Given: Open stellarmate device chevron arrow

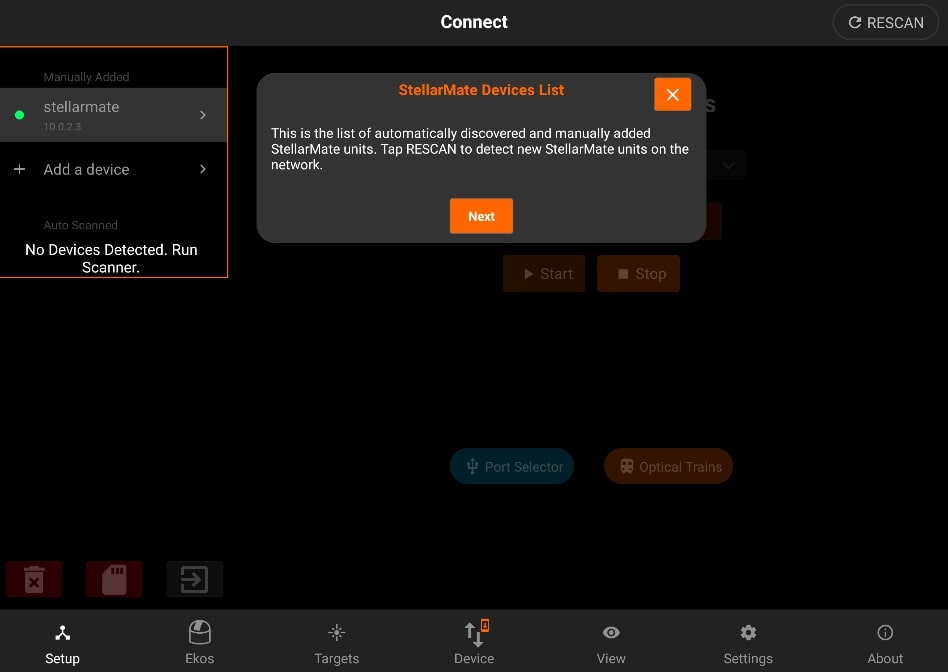Looking at the screenshot, I should coord(203,115).
